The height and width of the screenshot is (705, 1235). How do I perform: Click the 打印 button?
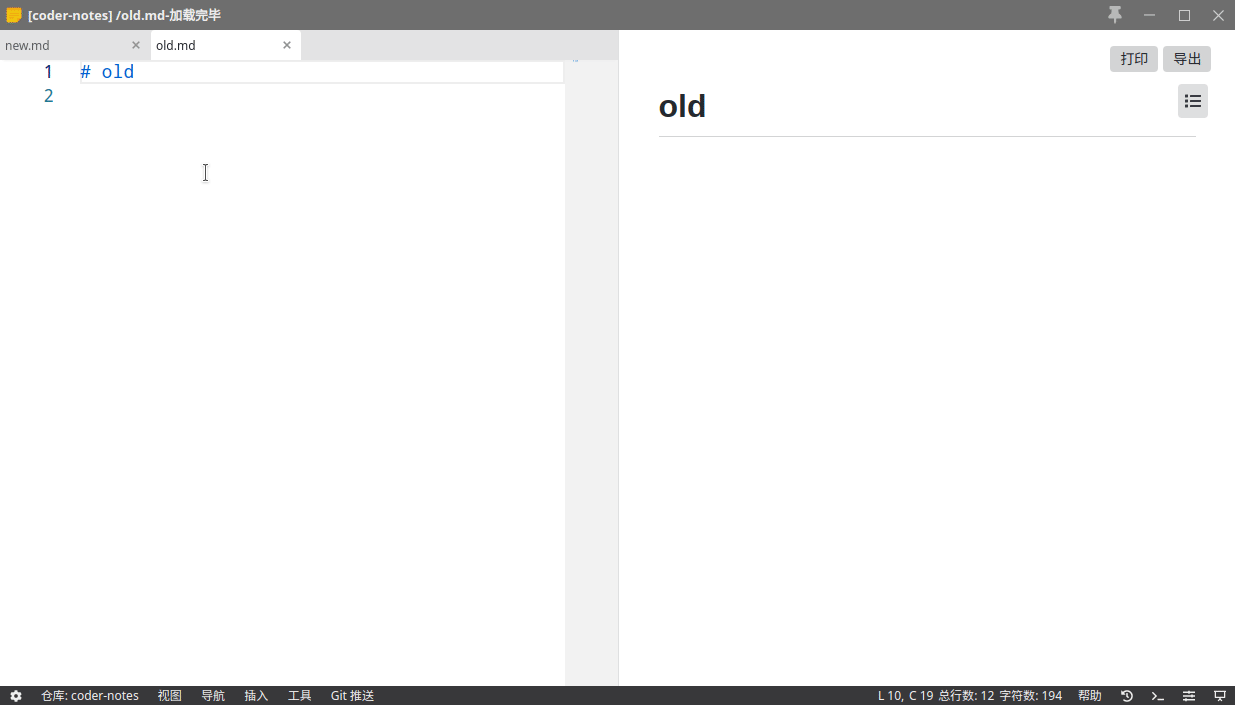[1134, 59]
